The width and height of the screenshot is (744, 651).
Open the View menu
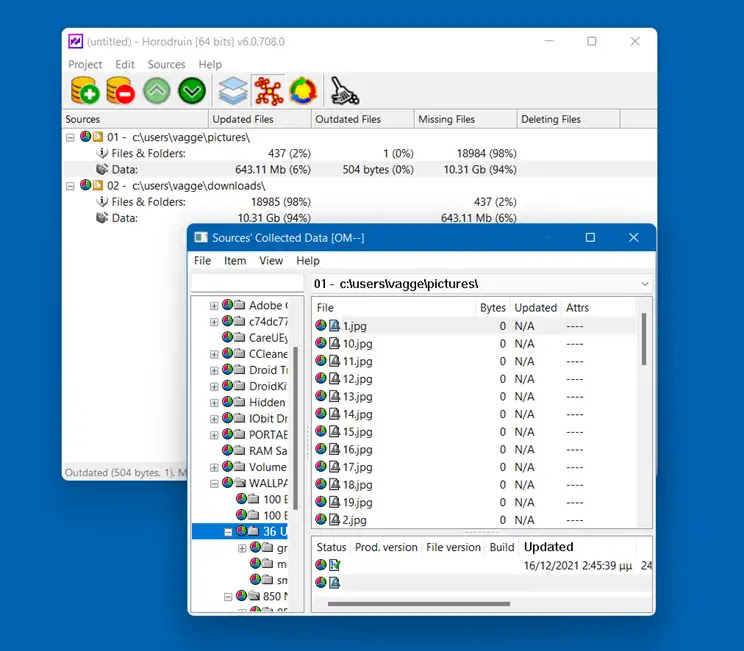(x=271, y=260)
